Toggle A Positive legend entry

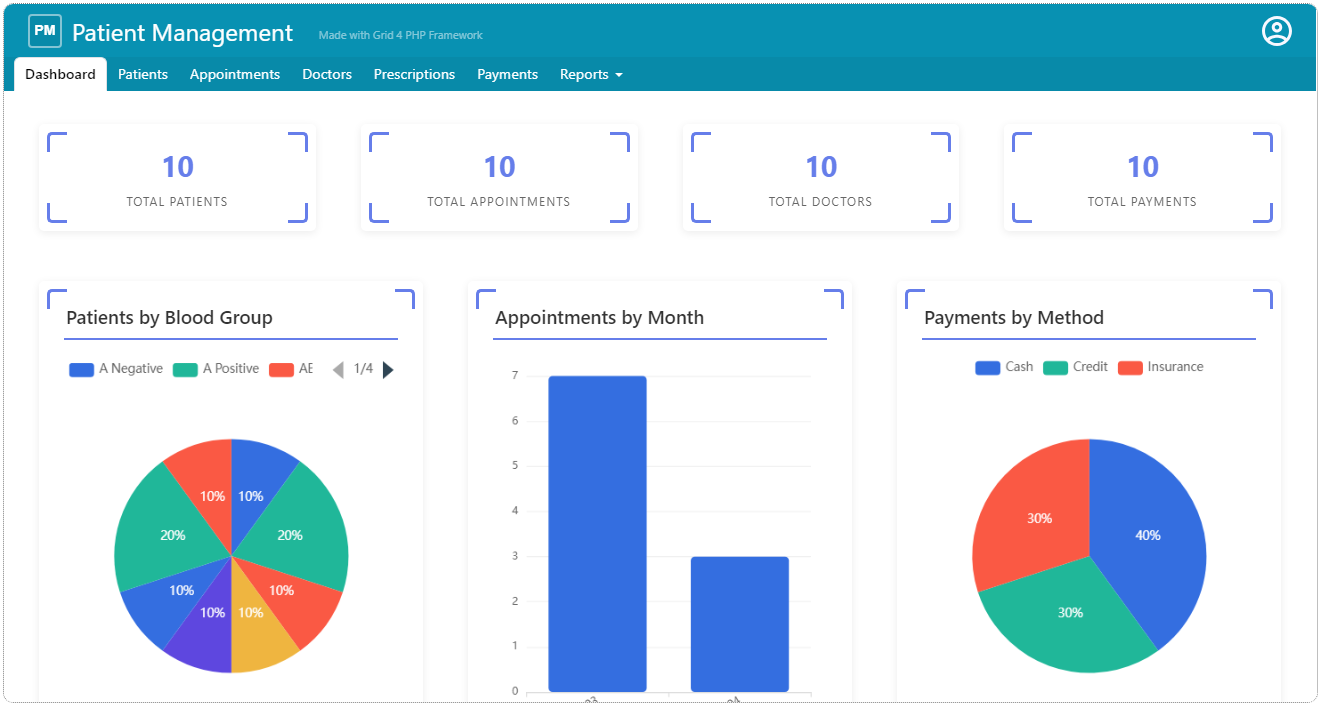click(x=216, y=369)
